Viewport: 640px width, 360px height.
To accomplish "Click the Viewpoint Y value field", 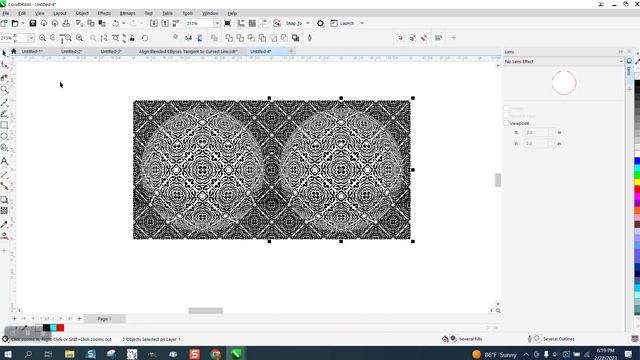I will 537,144.
